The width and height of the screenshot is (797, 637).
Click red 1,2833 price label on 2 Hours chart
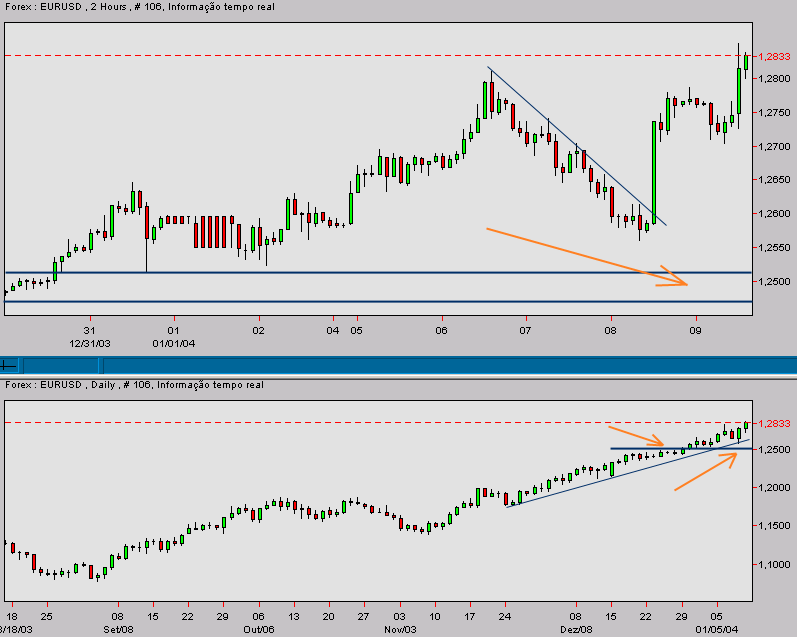pyautogui.click(x=774, y=56)
